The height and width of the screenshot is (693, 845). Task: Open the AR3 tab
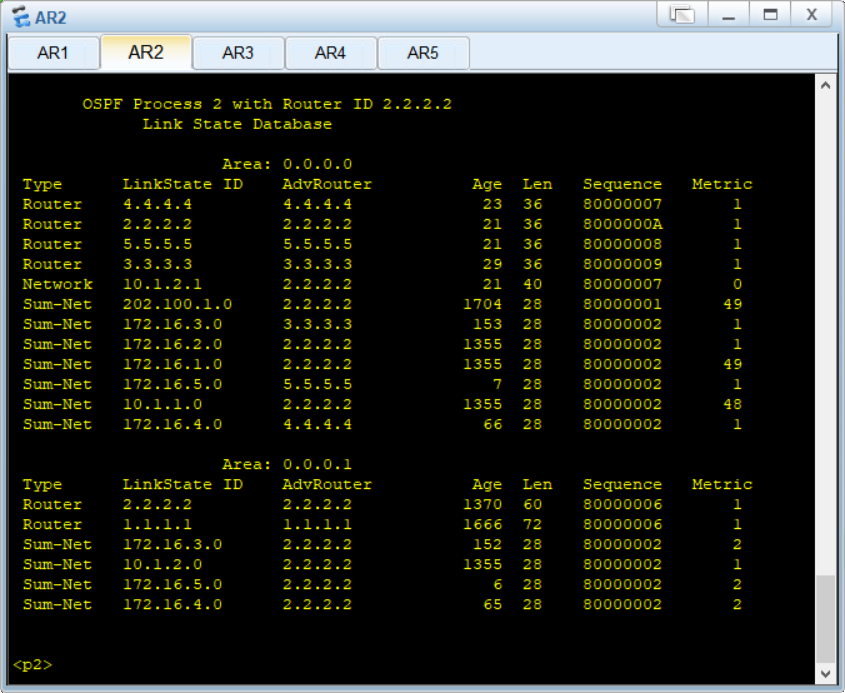(x=238, y=53)
